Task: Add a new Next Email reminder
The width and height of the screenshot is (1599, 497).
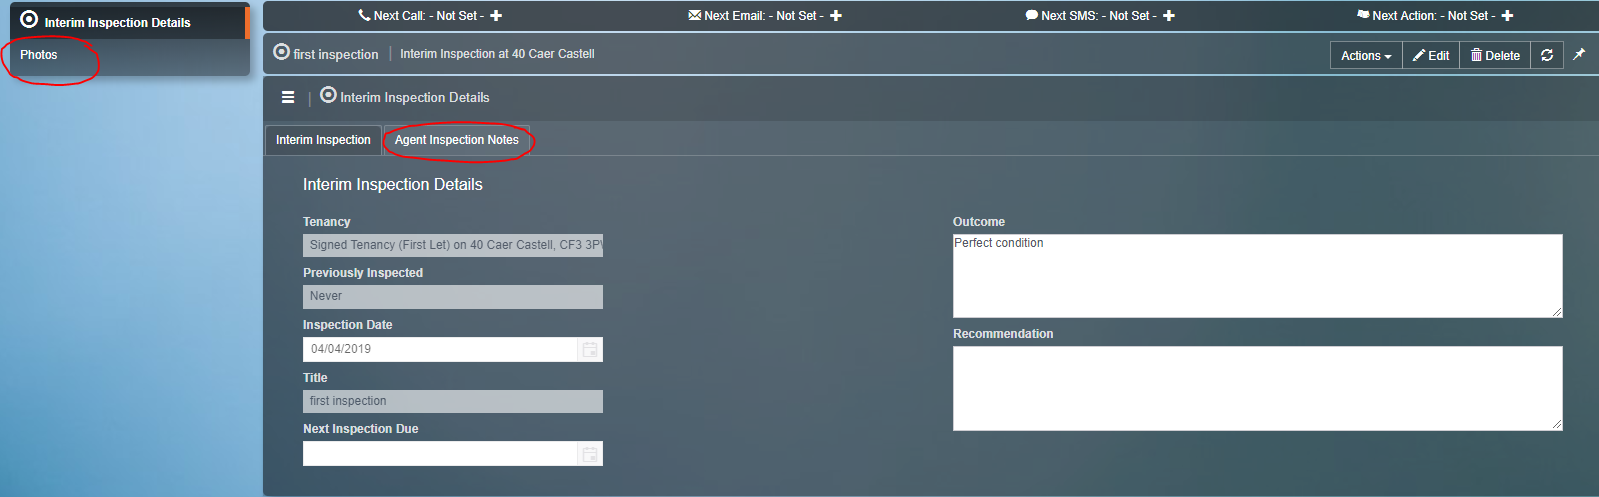Action: 836,16
